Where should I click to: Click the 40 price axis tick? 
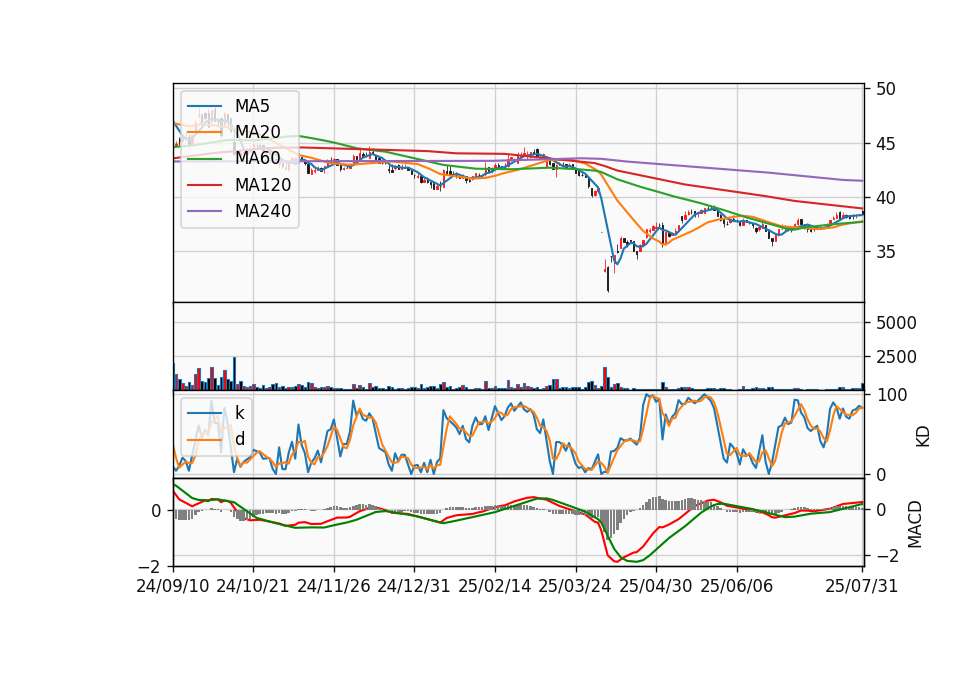tap(885, 198)
